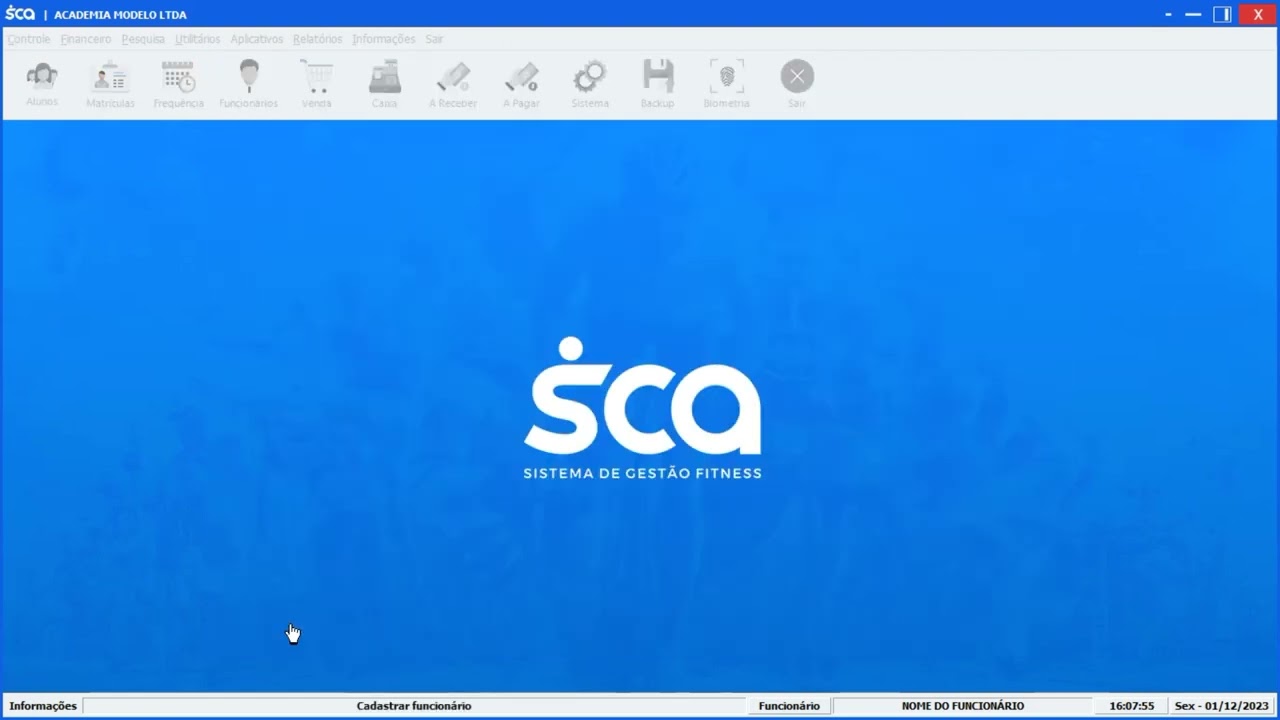Viewport: 1280px width, 720px height.
Task: Open the A Pagar payables icon
Action: (x=521, y=84)
